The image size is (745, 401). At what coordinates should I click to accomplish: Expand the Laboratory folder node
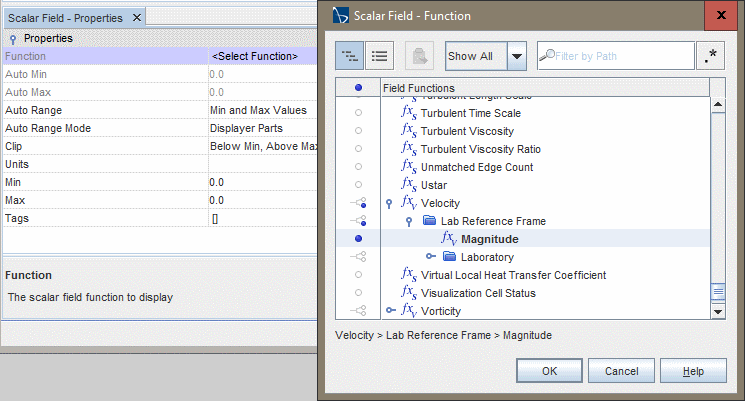click(430, 257)
